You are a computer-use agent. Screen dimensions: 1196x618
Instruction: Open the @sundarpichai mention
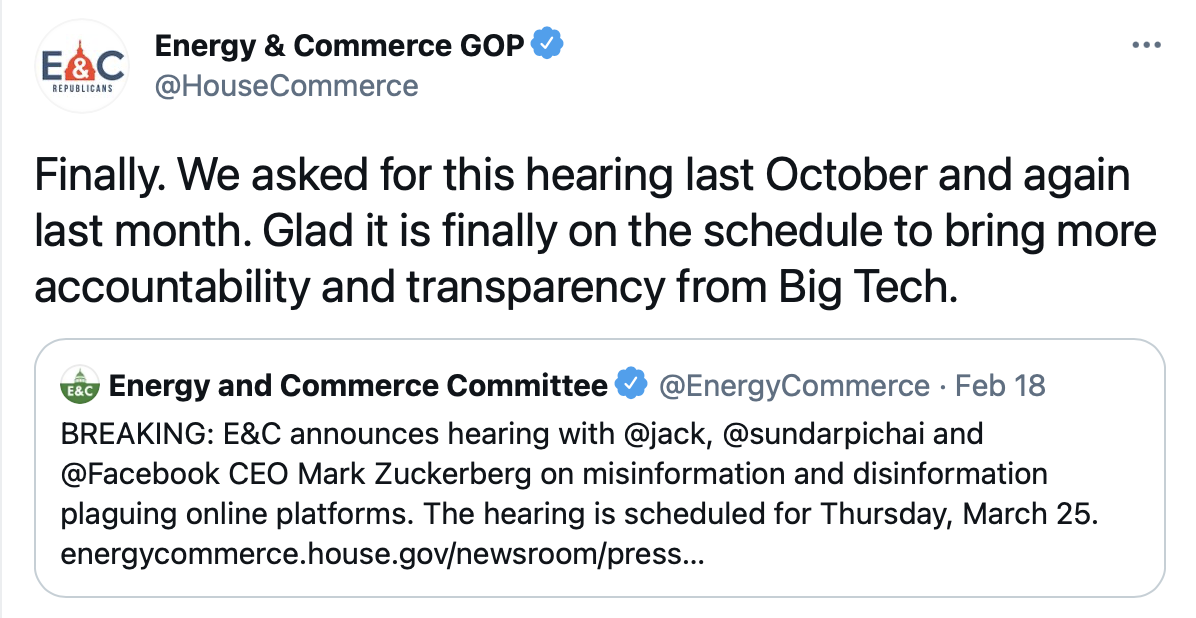point(823,434)
